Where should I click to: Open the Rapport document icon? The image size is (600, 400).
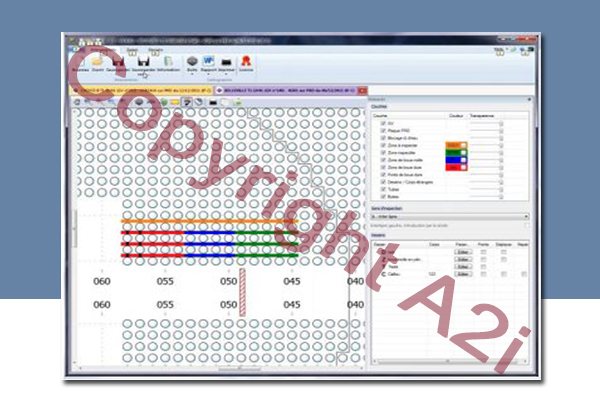click(x=210, y=60)
